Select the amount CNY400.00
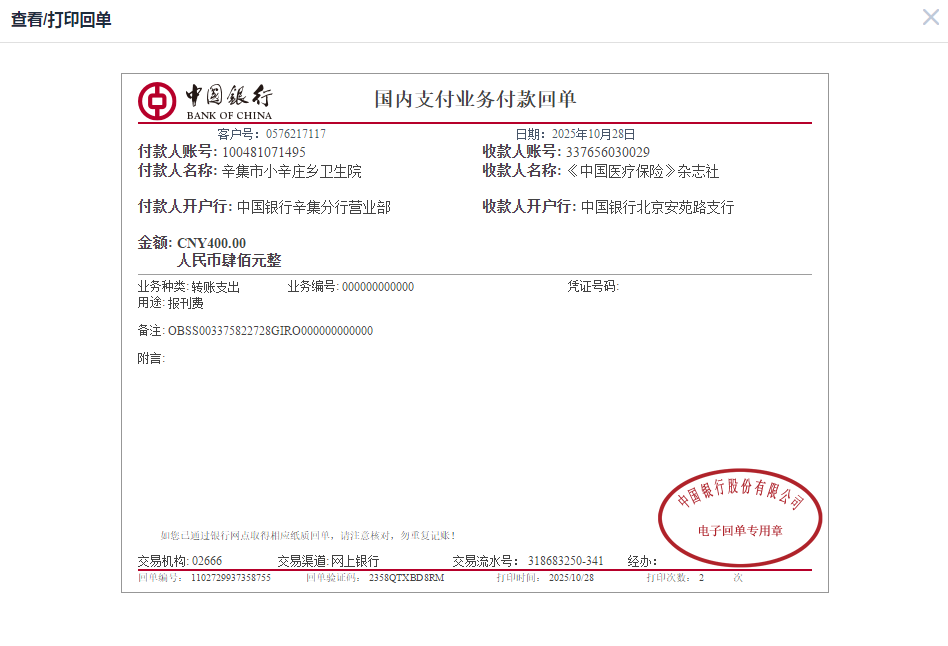This screenshot has width=948, height=646. tap(211, 243)
